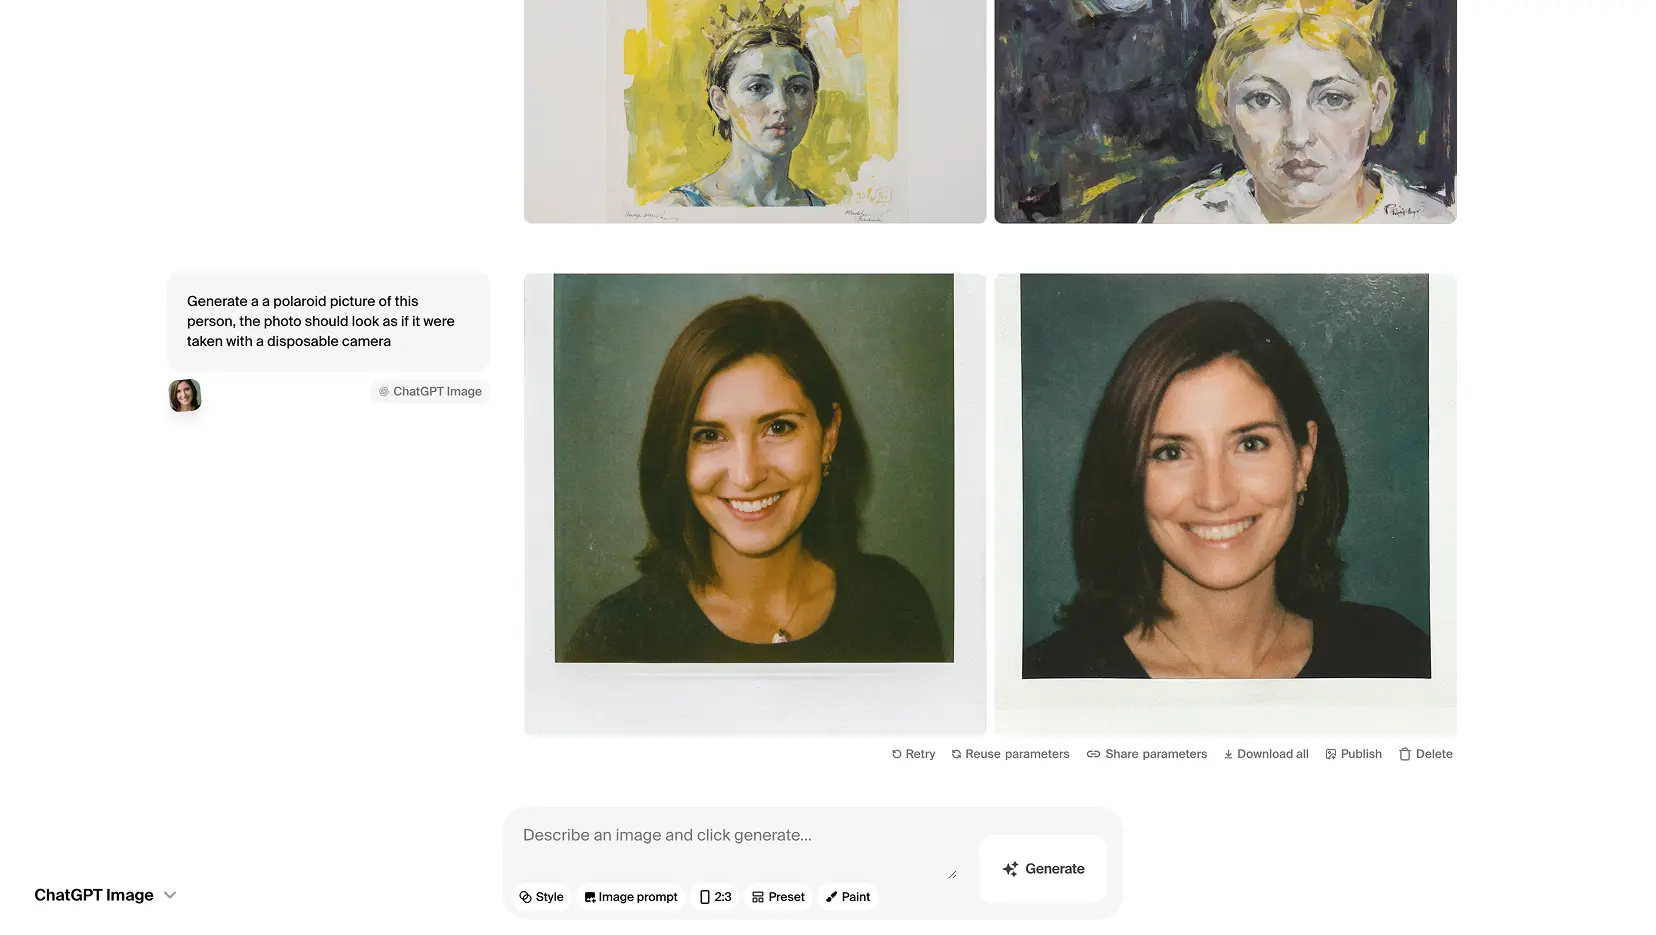The image size is (1656, 935).
Task: Open the Style options
Action: point(541,897)
